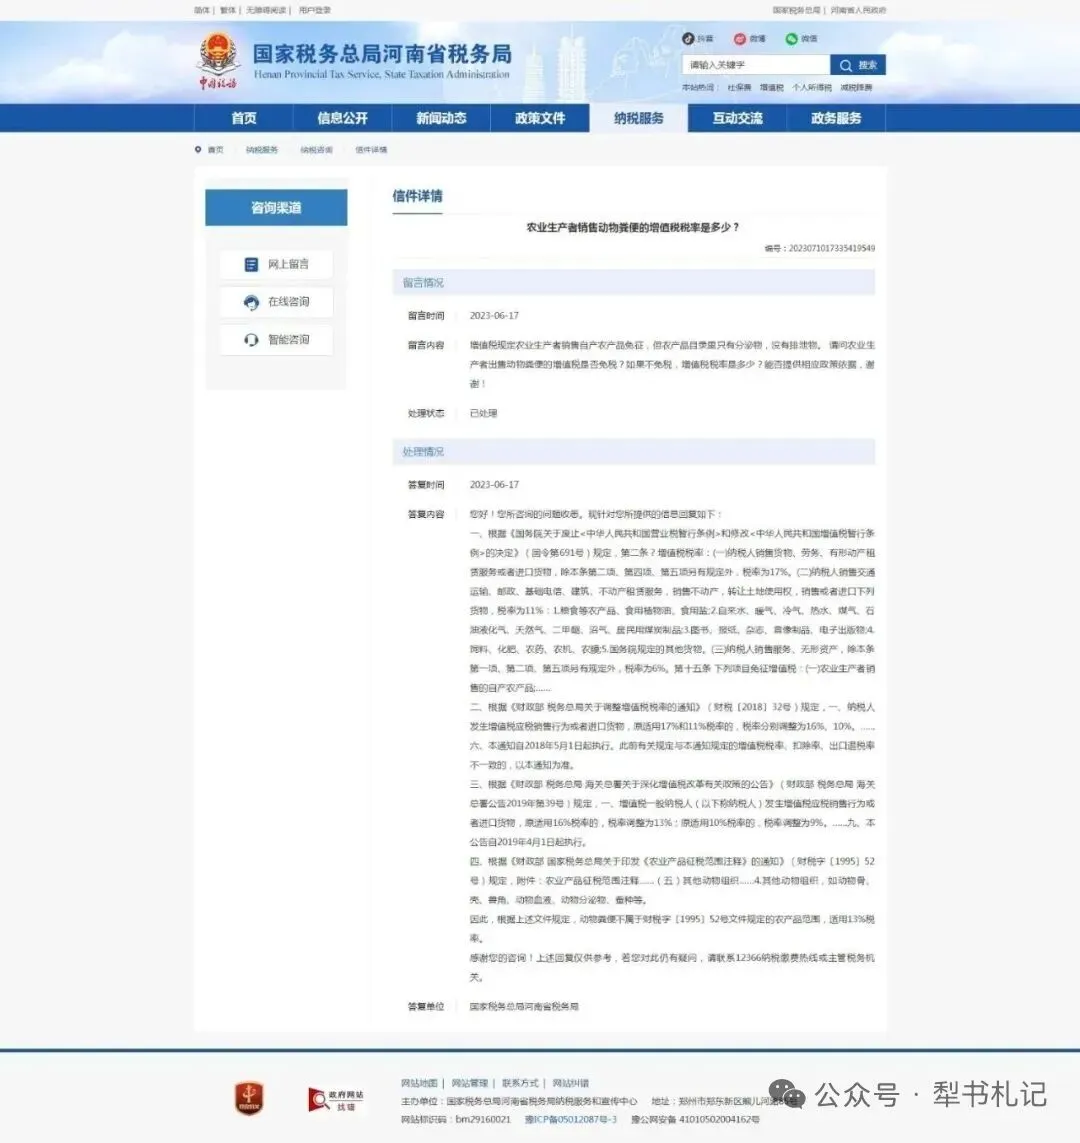
Task: Go to 纳税服务 in the breadcrumb
Action: pos(262,150)
